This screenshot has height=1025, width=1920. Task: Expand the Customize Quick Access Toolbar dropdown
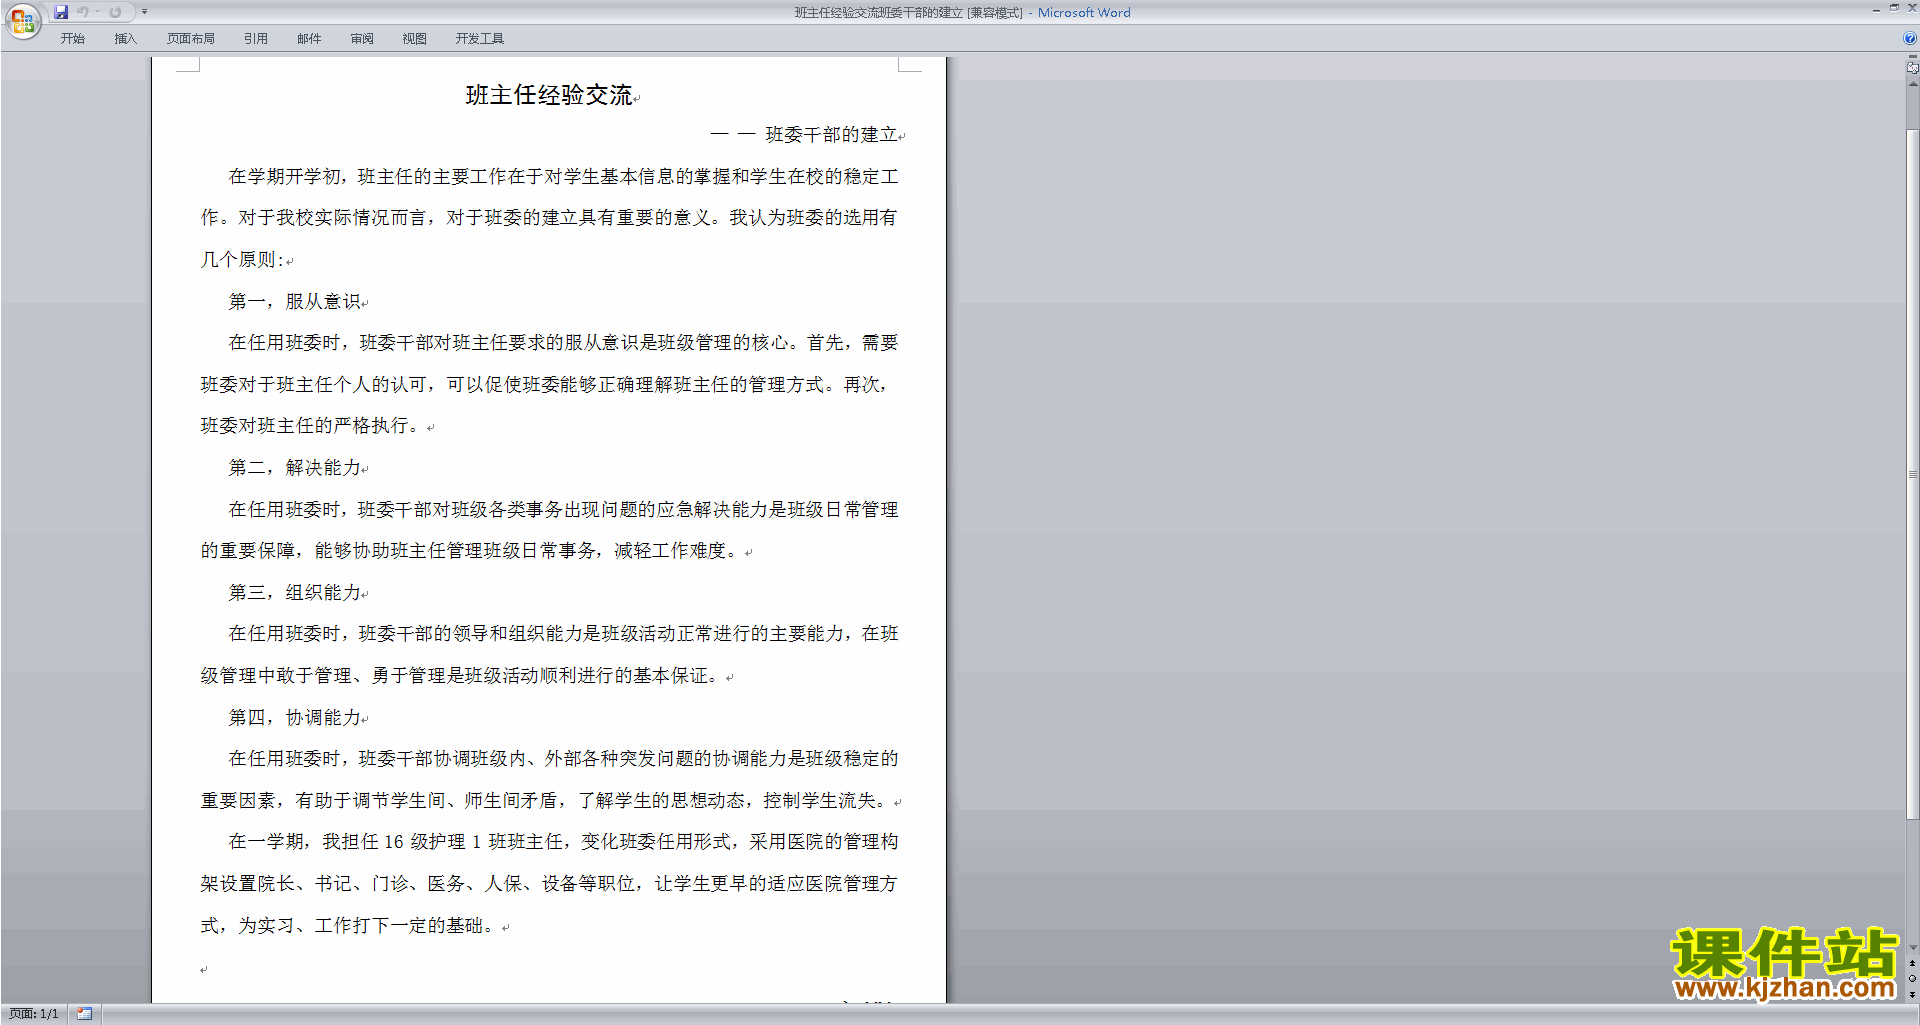coord(144,12)
